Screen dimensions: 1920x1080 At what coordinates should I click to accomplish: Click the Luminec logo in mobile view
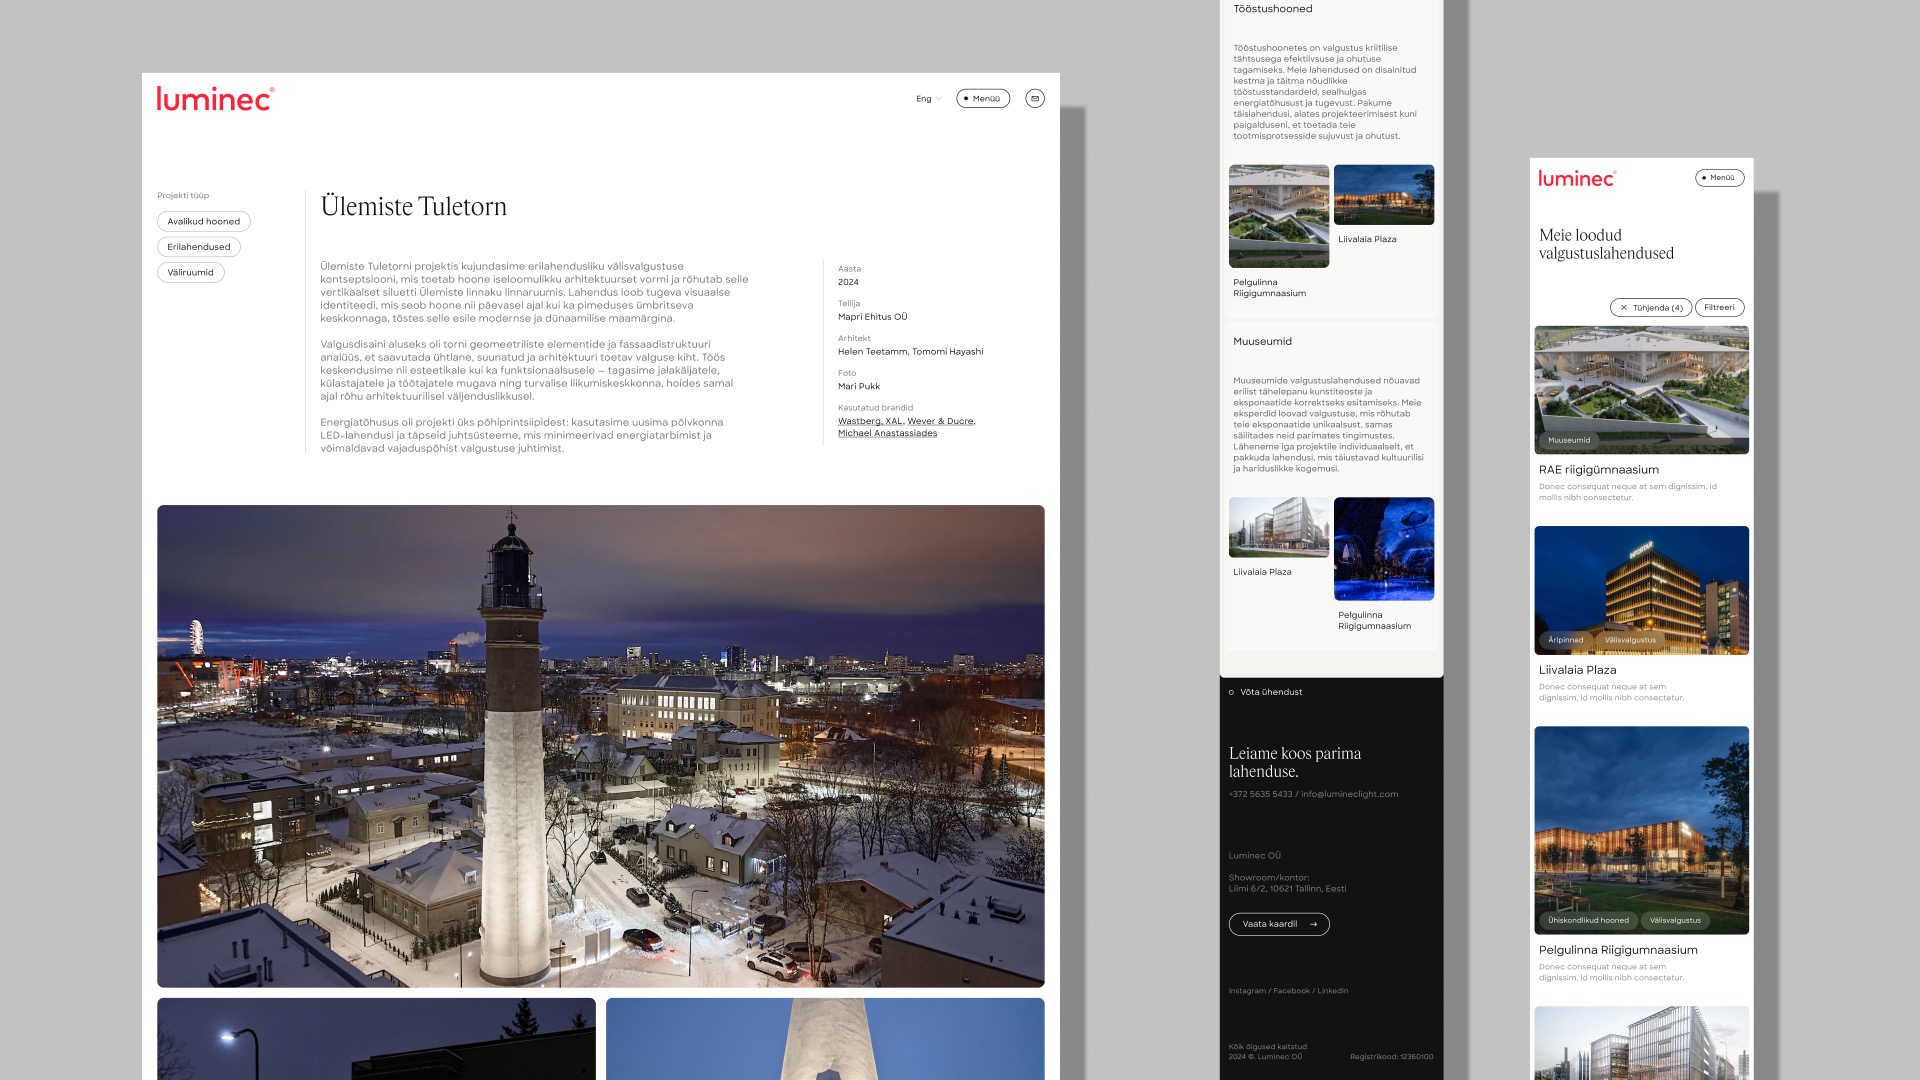1576,178
